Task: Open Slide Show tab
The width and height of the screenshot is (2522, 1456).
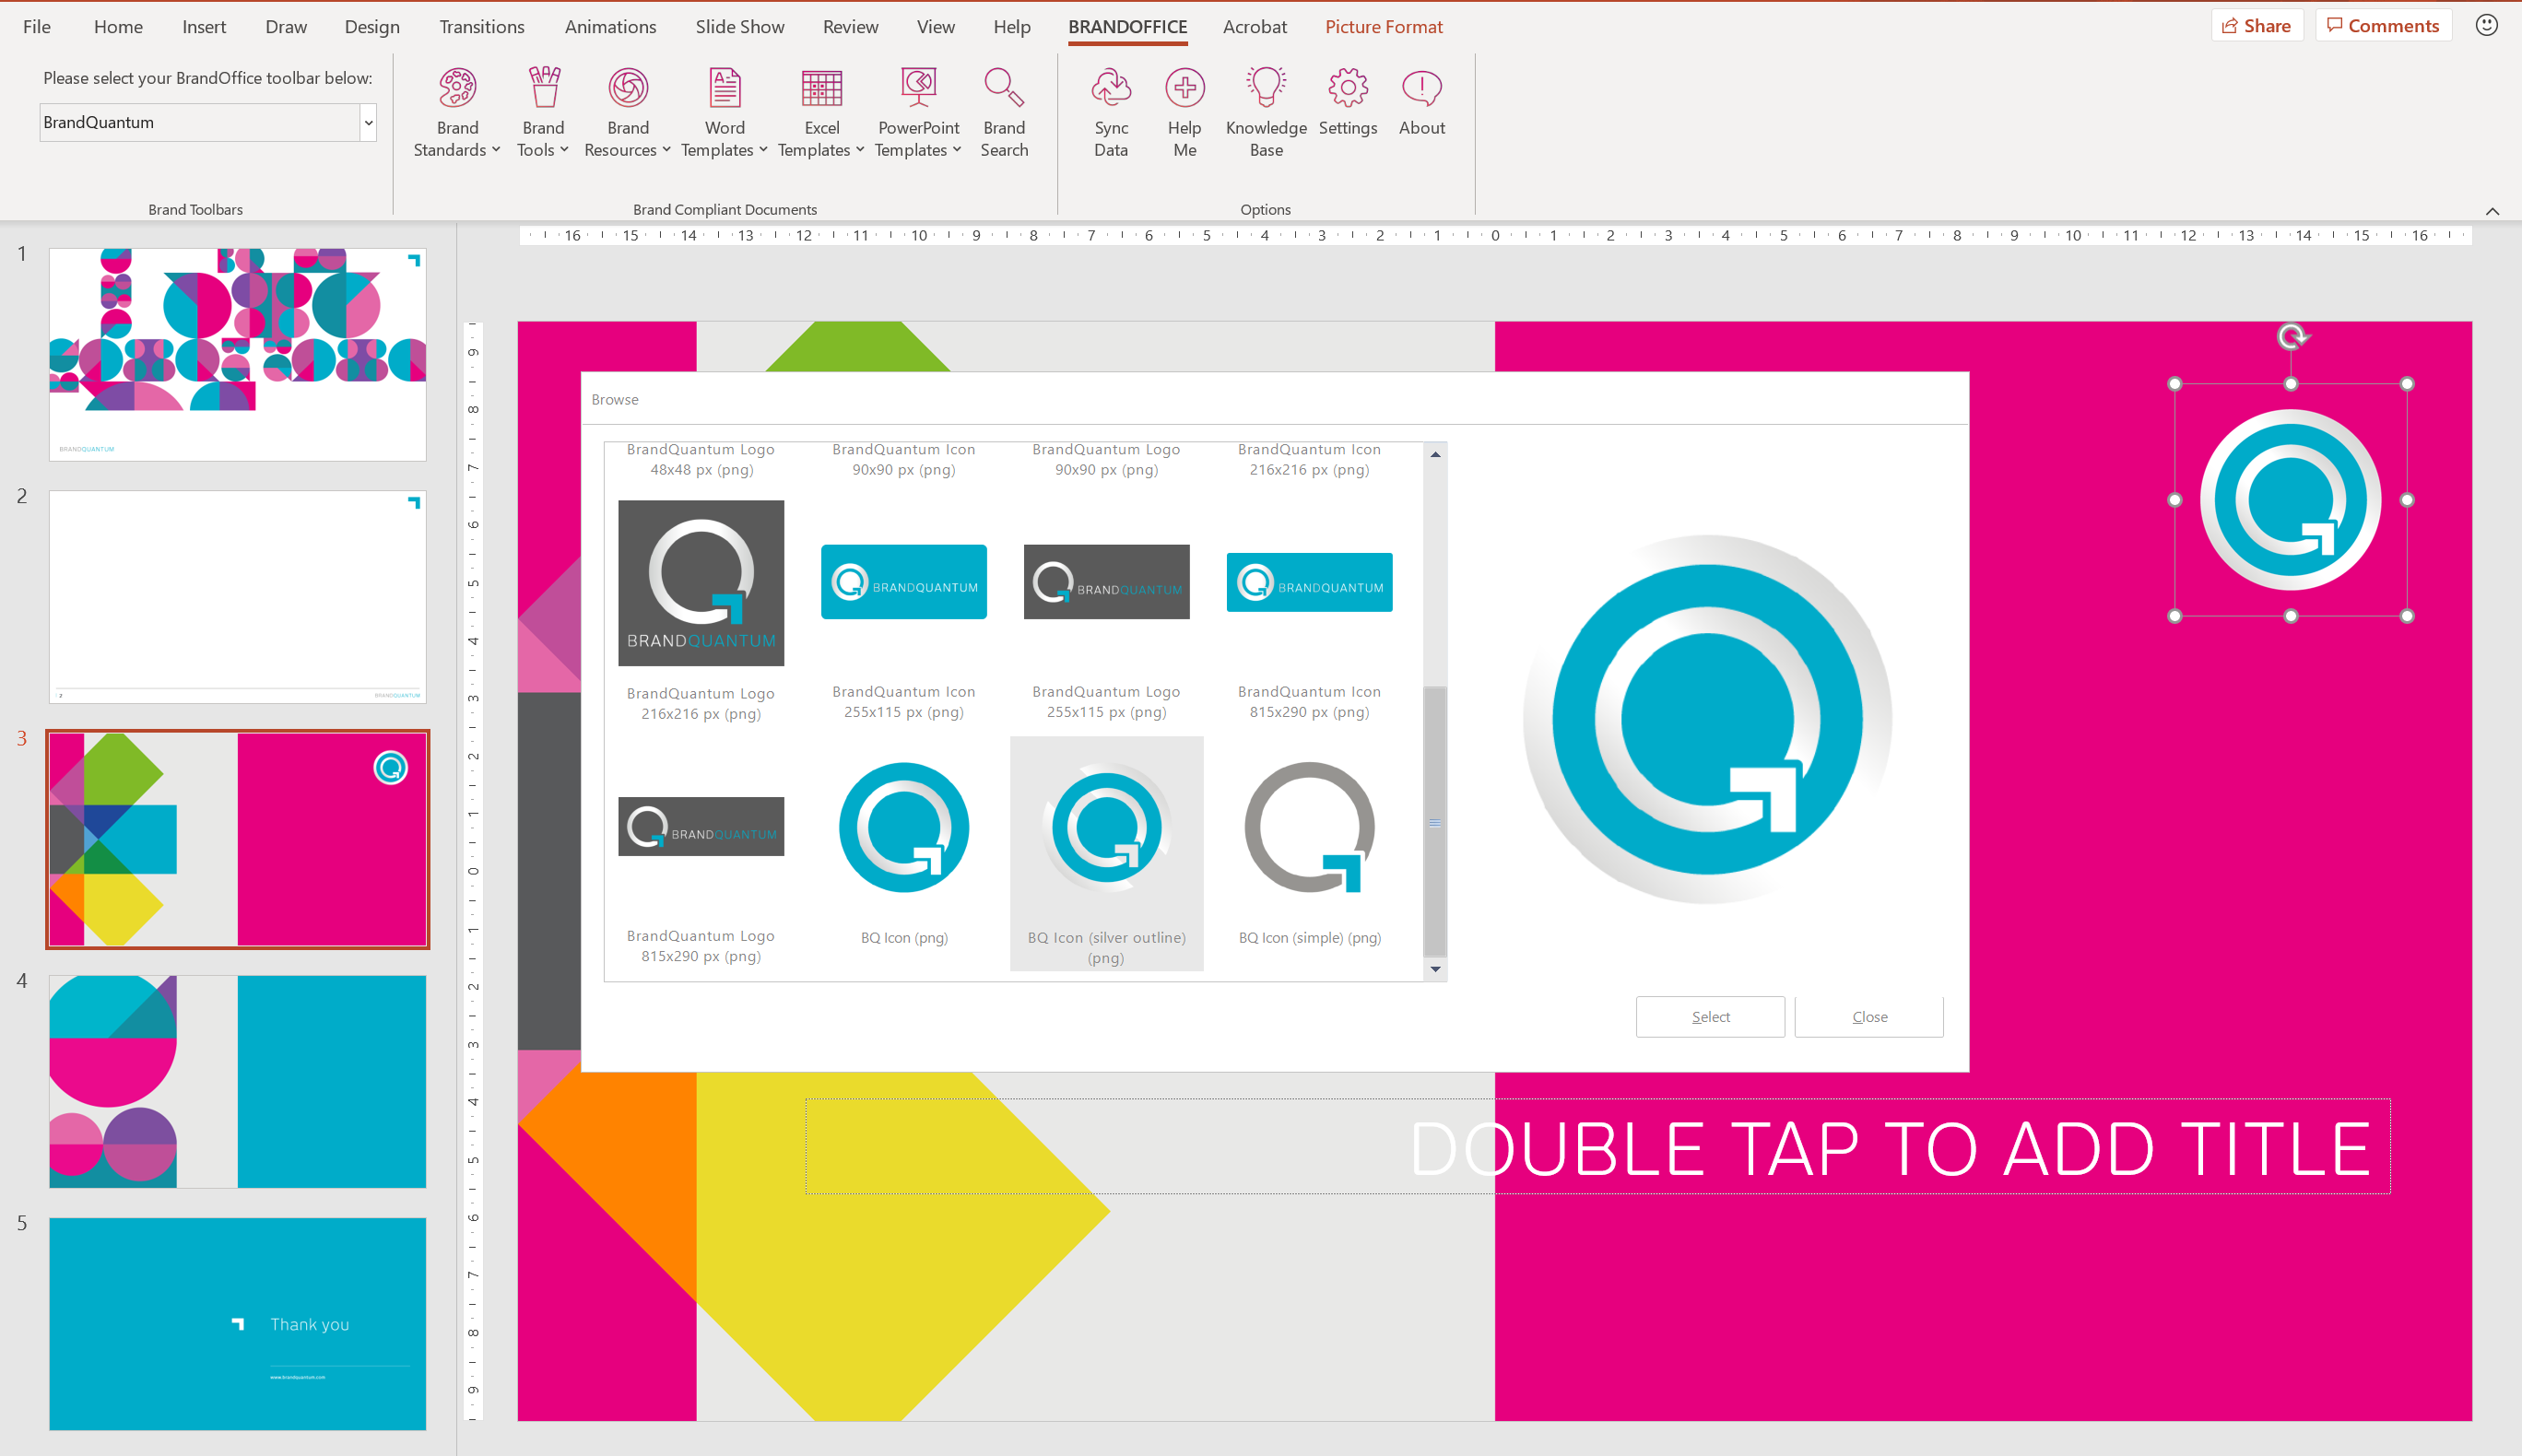Action: (x=739, y=27)
